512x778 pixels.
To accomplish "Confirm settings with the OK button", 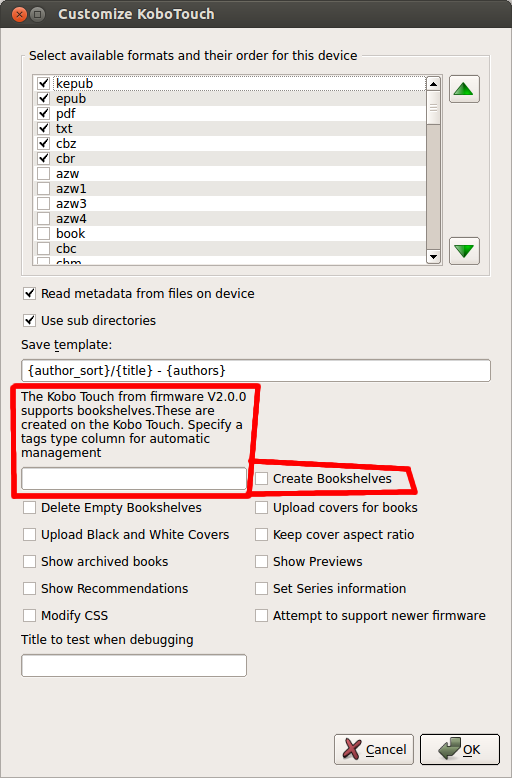I will coord(459,749).
